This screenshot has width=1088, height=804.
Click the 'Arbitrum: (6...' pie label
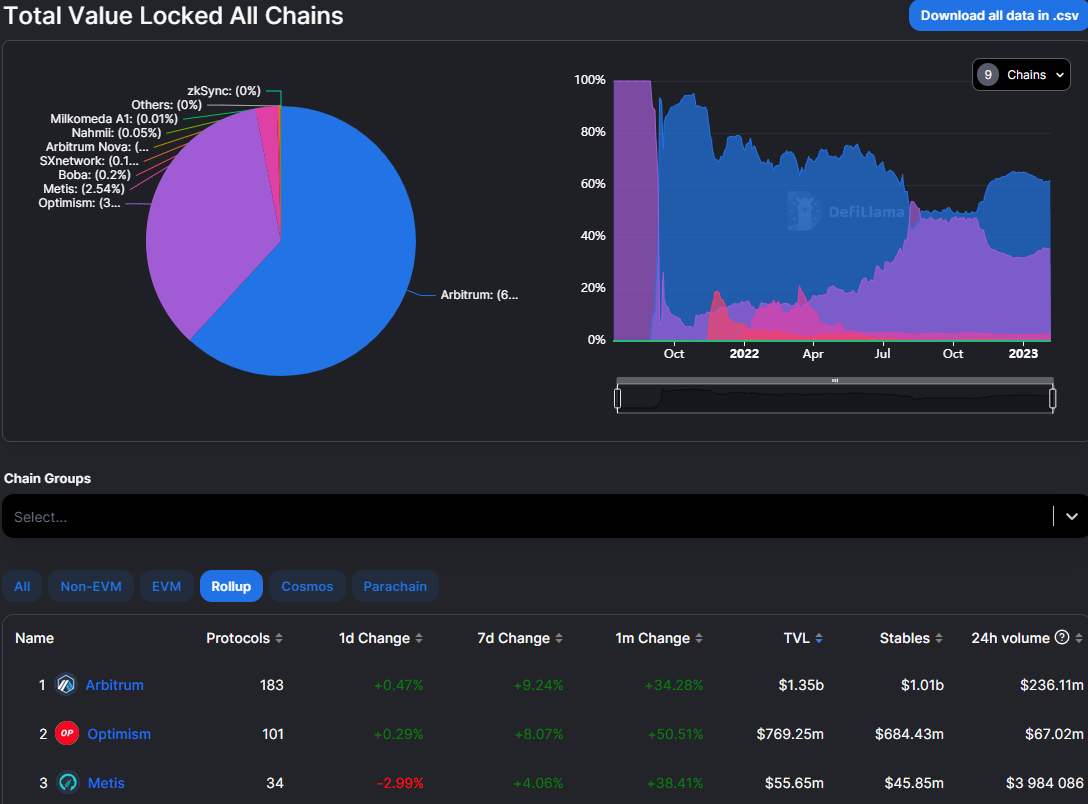tap(479, 295)
